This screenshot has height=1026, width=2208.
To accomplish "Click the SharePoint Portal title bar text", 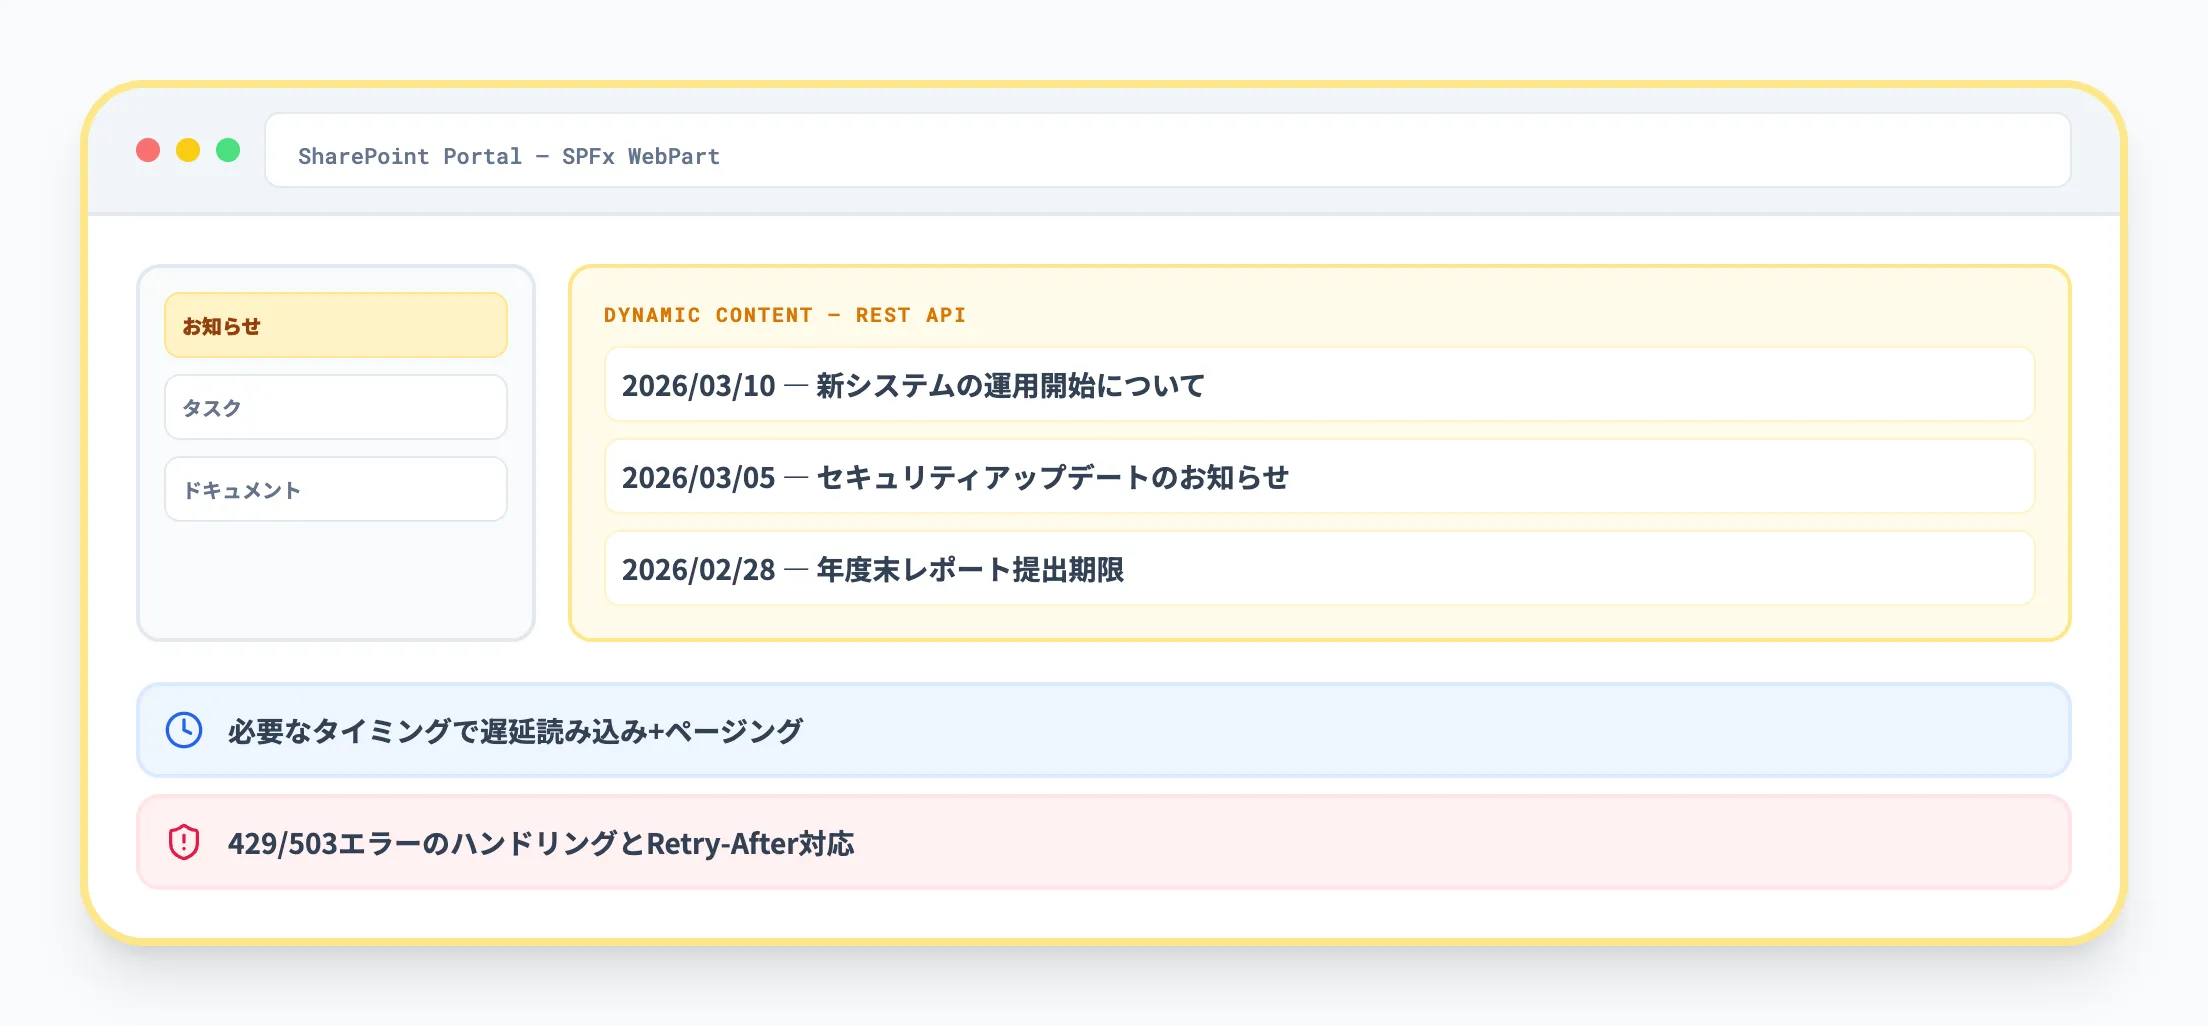I will click(x=509, y=155).
